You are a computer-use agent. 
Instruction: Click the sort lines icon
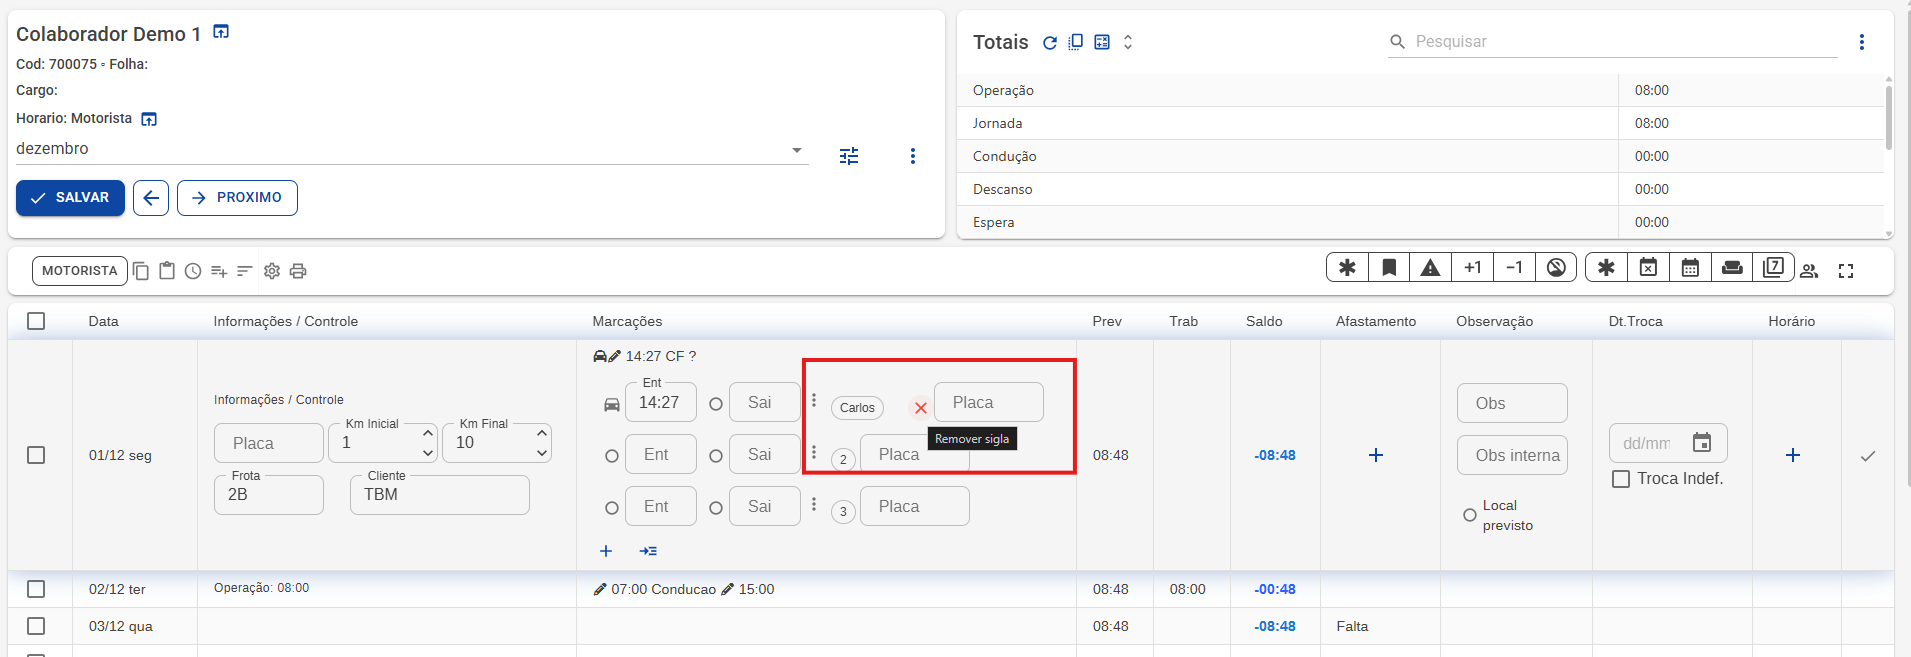click(244, 271)
